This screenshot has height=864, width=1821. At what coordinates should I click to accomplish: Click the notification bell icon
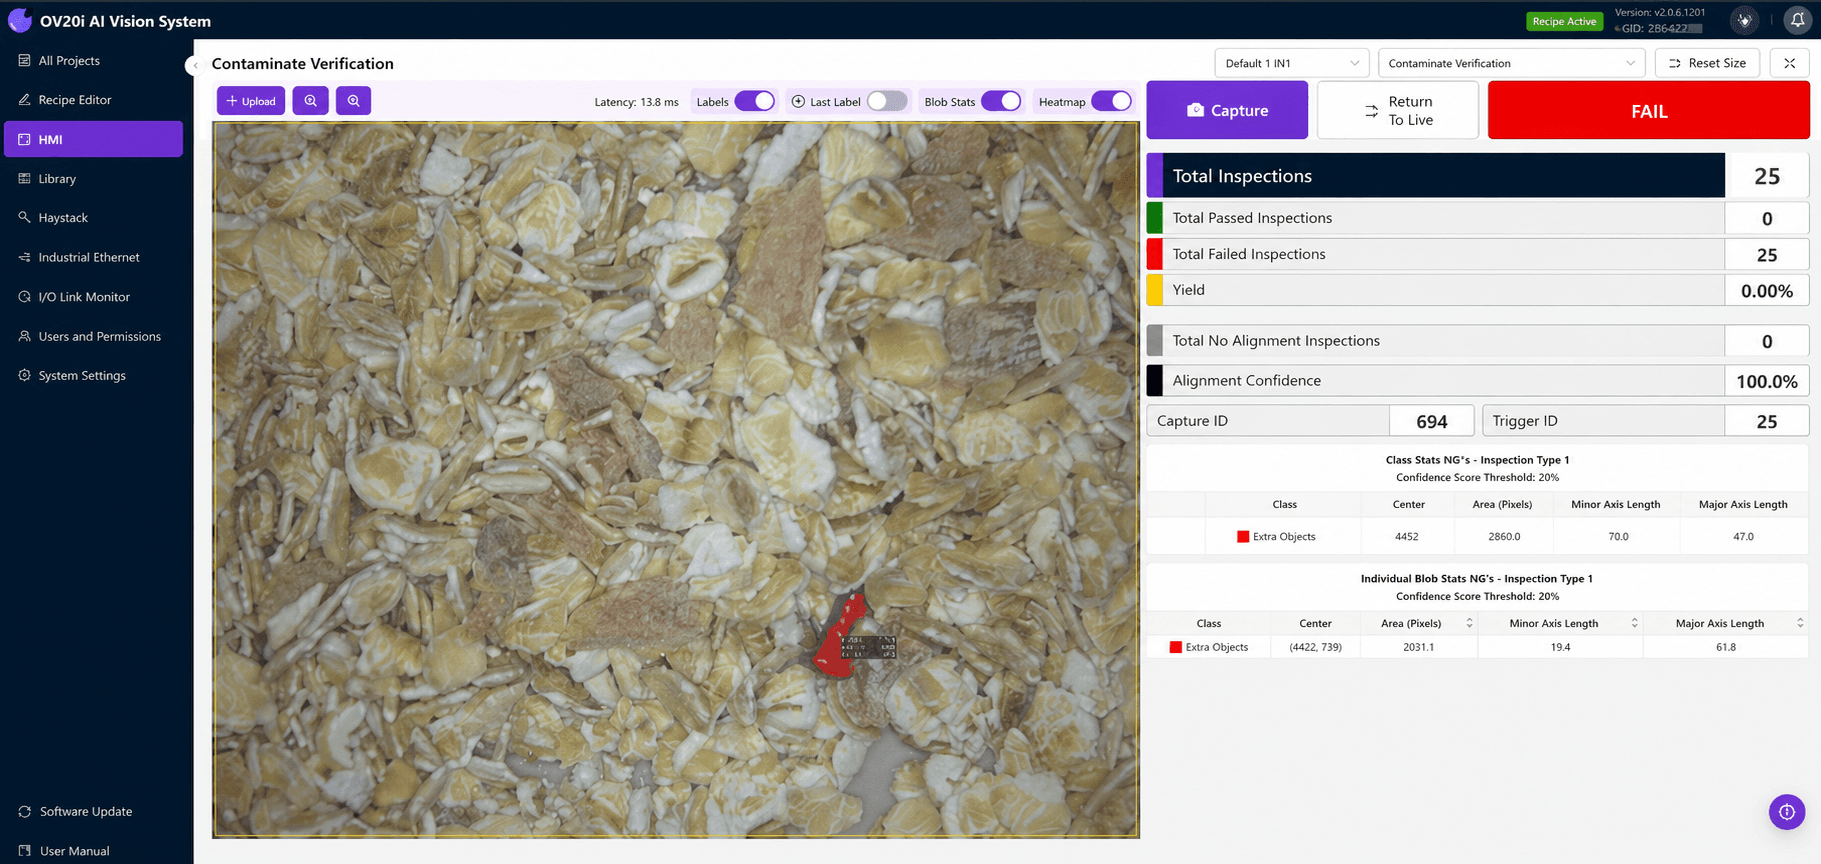1797,20
